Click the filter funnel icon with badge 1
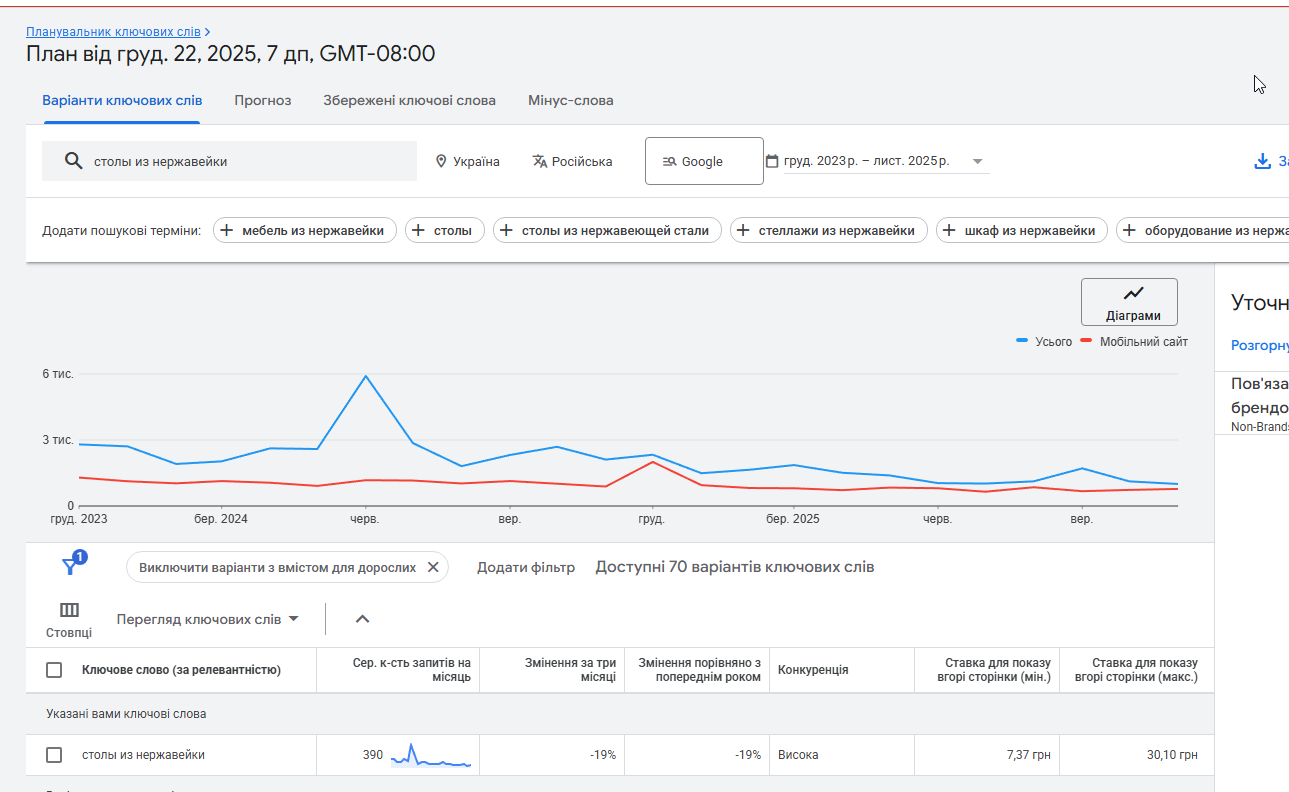Image resolution: width=1289 pixels, height=792 pixels. pyautogui.click(x=71, y=566)
